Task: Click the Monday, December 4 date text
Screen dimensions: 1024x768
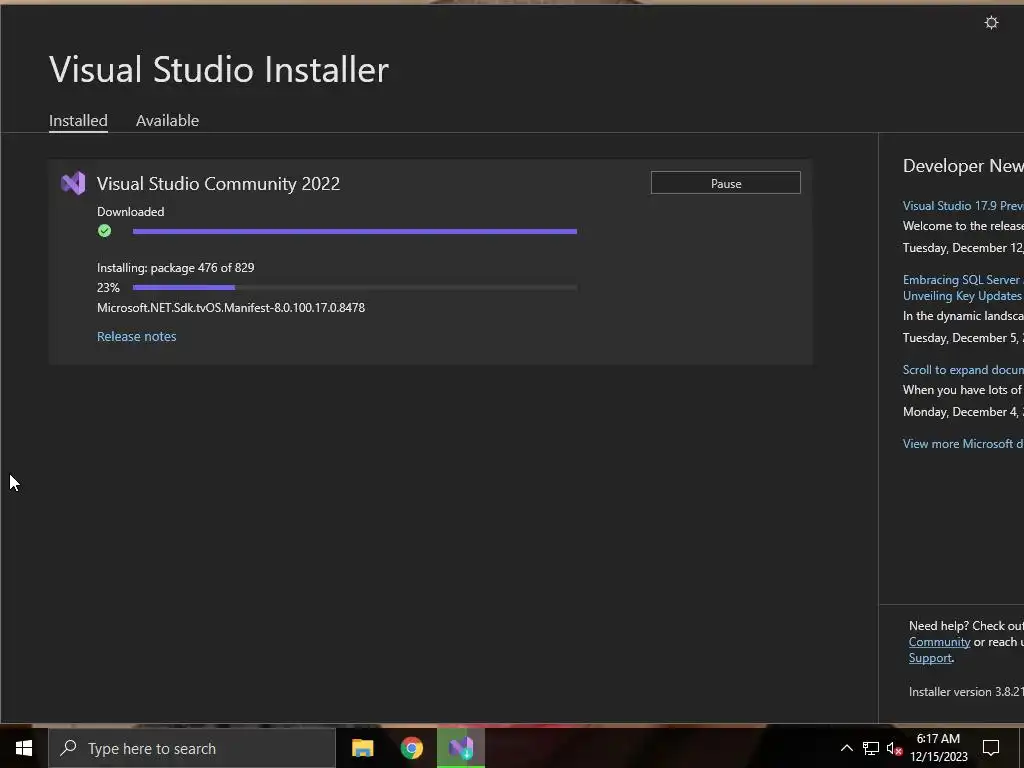Action: click(963, 412)
